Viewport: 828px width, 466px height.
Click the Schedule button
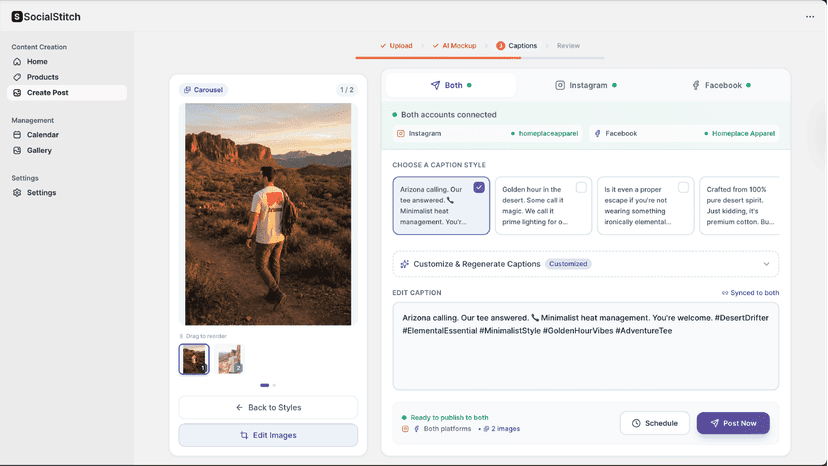pyautogui.click(x=655, y=423)
